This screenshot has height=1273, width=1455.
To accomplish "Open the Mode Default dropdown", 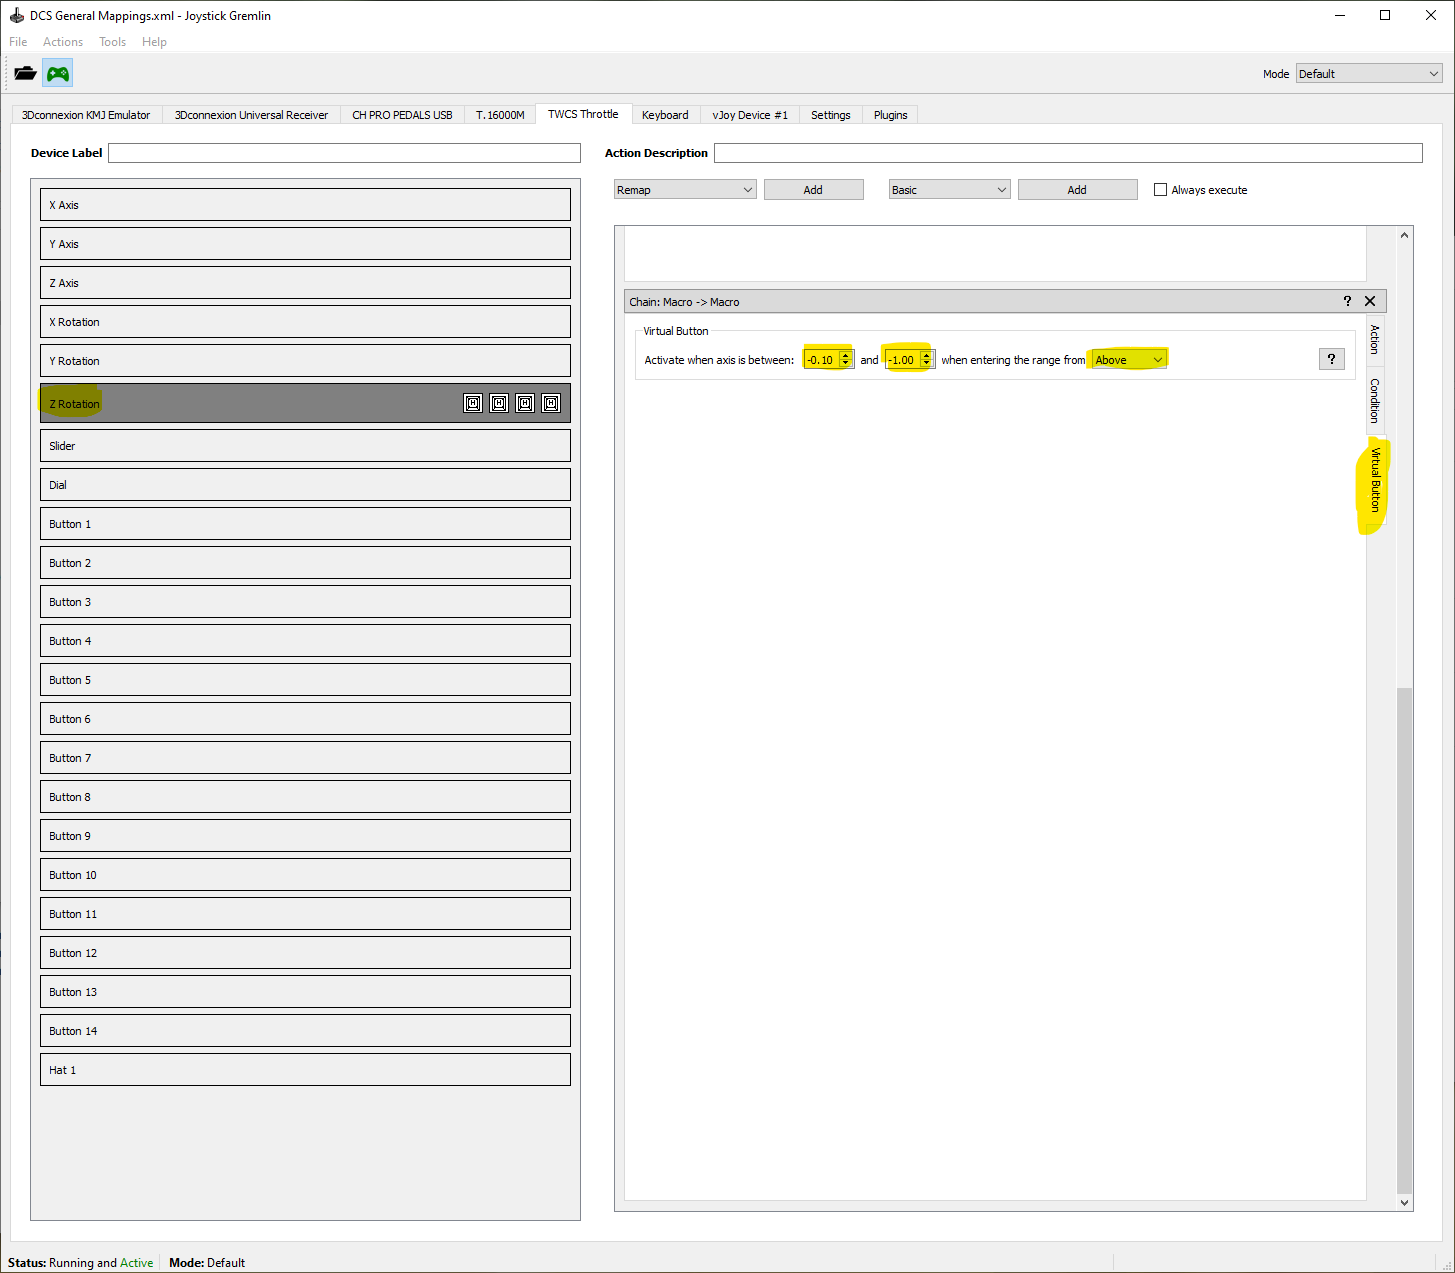I will [1369, 74].
